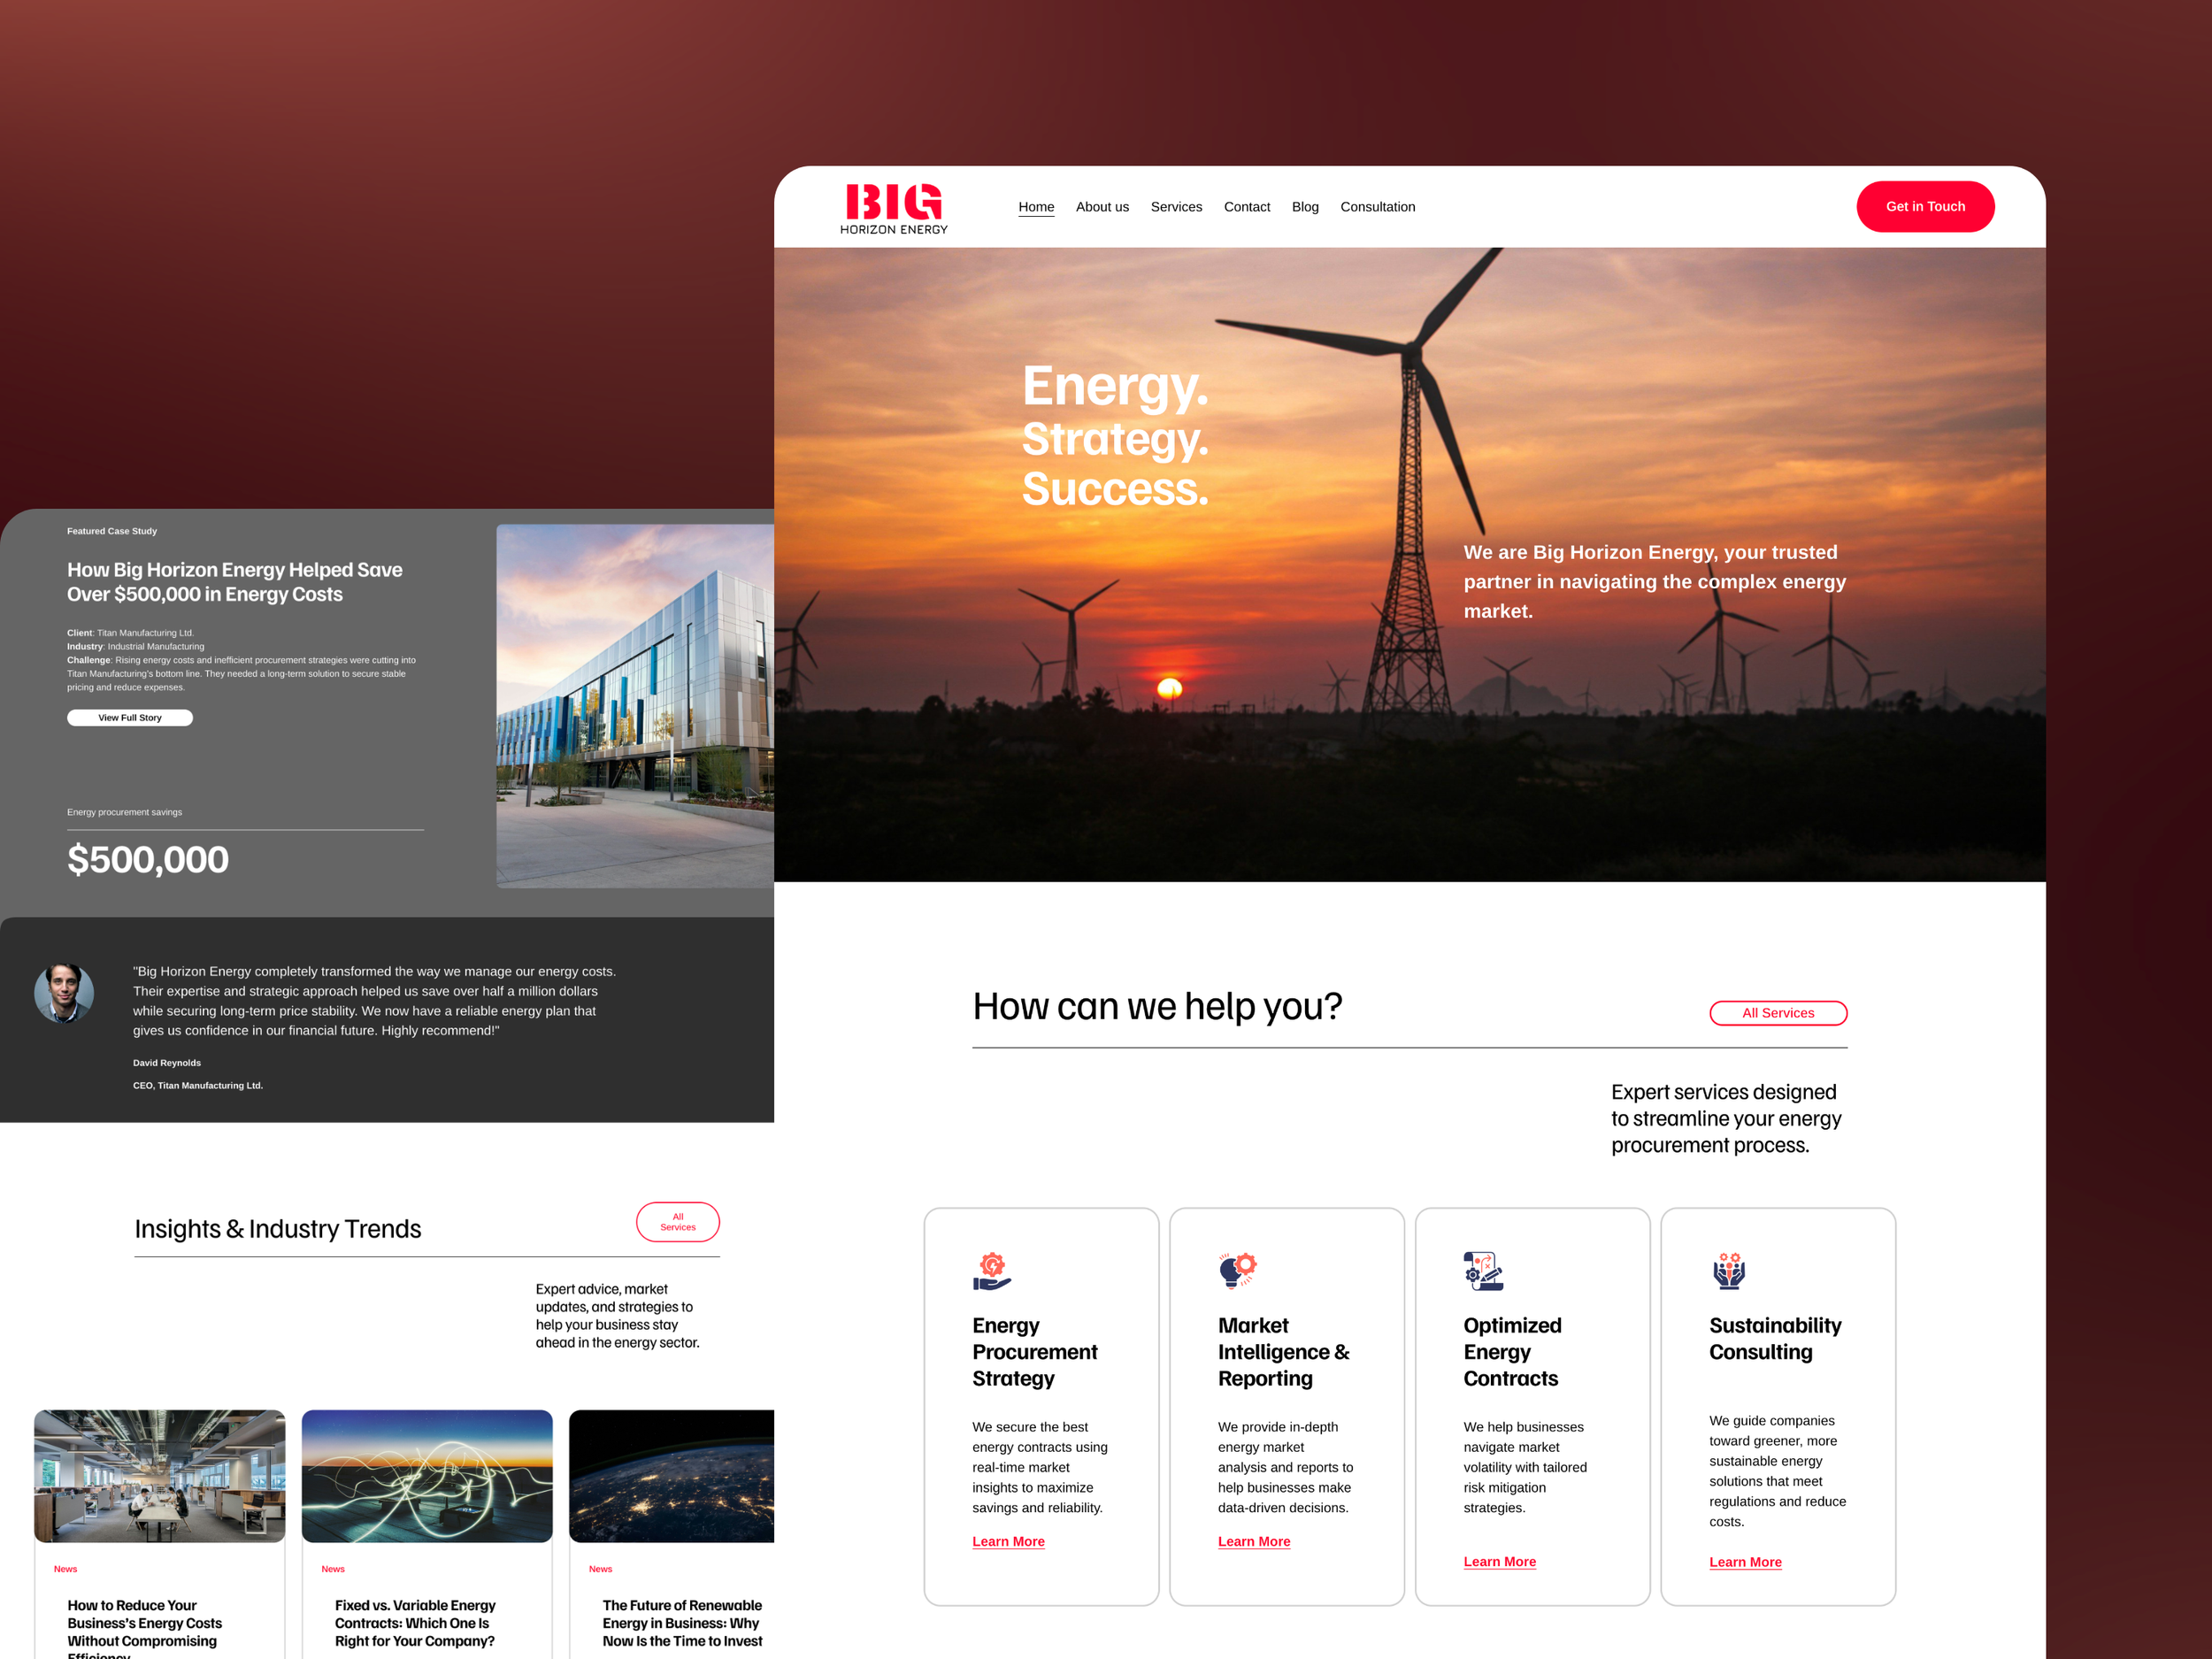Click the Sustainability Consulting card title
The height and width of the screenshot is (1659, 2212).
click(x=1775, y=1339)
